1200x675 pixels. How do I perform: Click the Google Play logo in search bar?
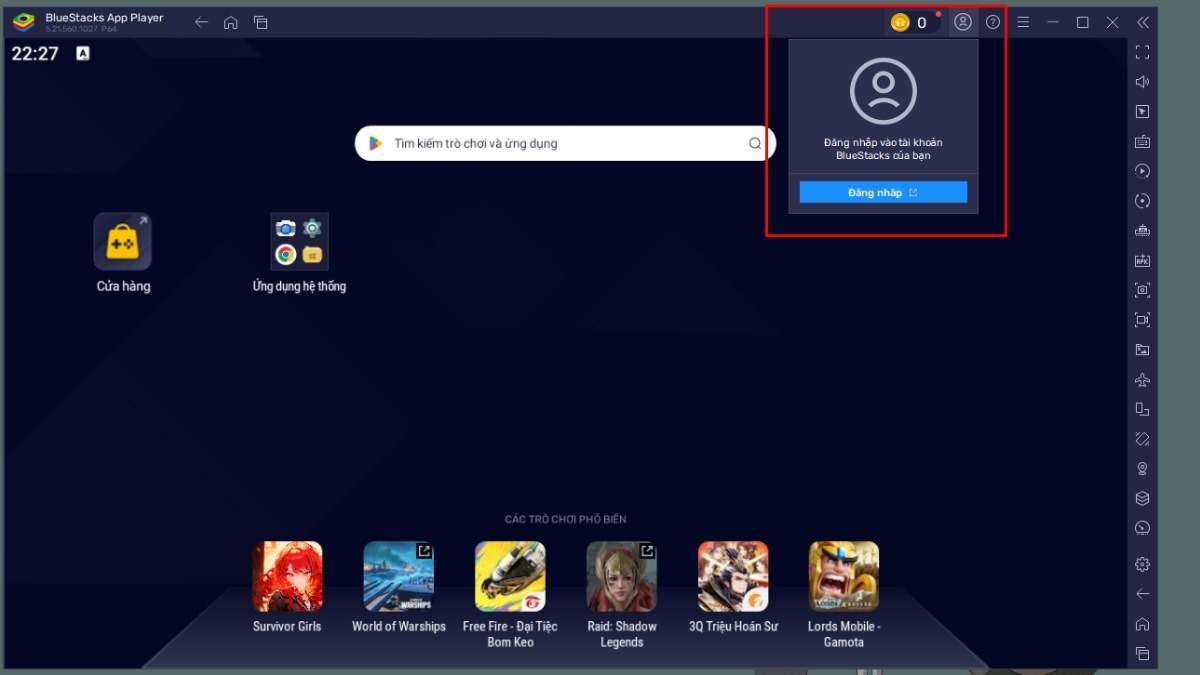tap(375, 143)
